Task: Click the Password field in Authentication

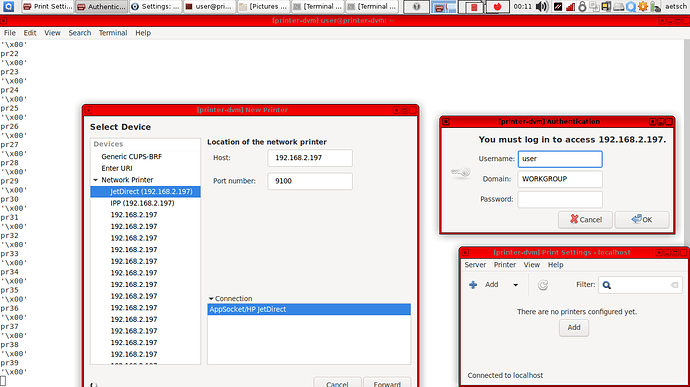Action: pyautogui.click(x=560, y=199)
